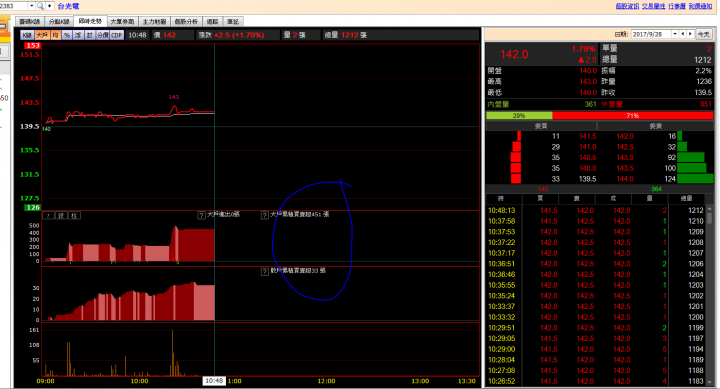This screenshot has width=720, height=389.
Task: Click the 10:29:51 trade row
Action: 596,328
